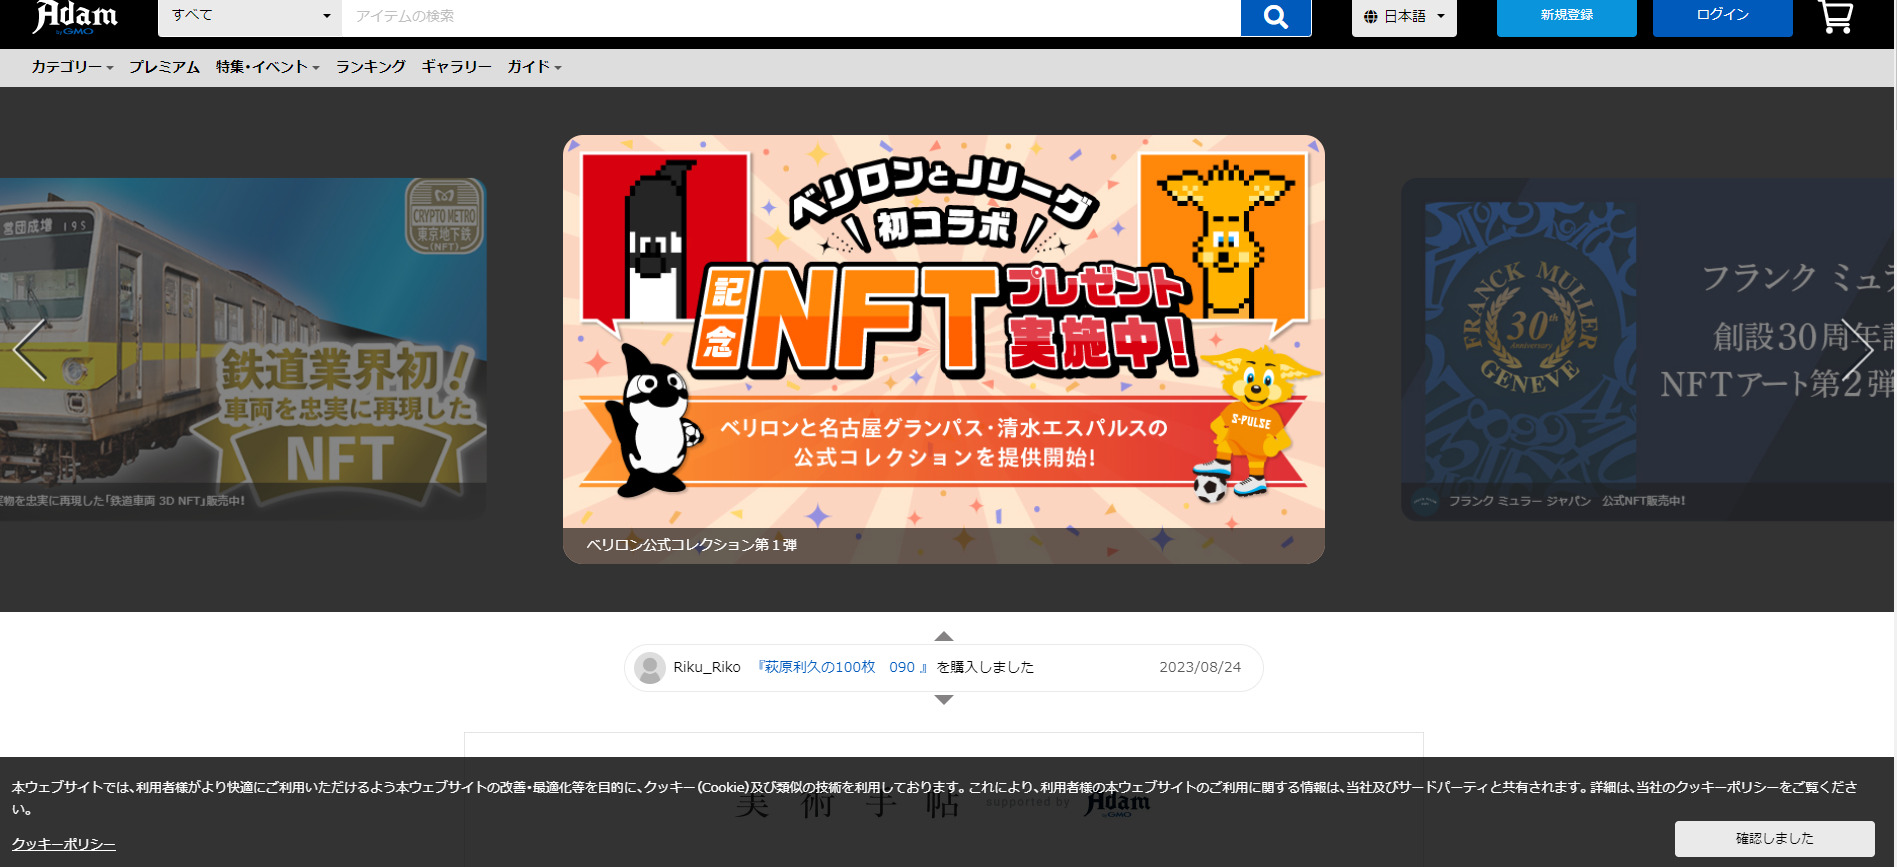Advance to next carousel slide arrow
This screenshot has height=867, width=1897.
point(1858,350)
